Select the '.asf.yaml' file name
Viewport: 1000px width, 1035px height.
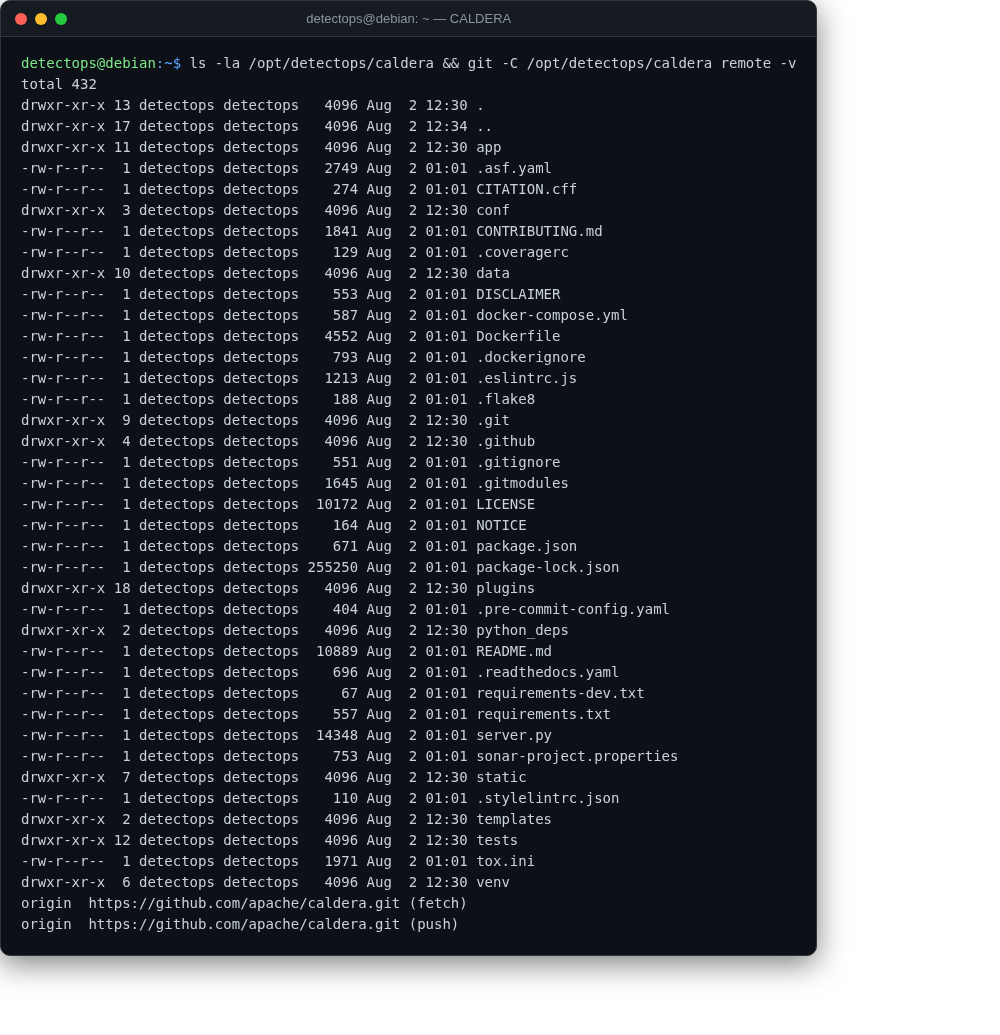click(514, 168)
